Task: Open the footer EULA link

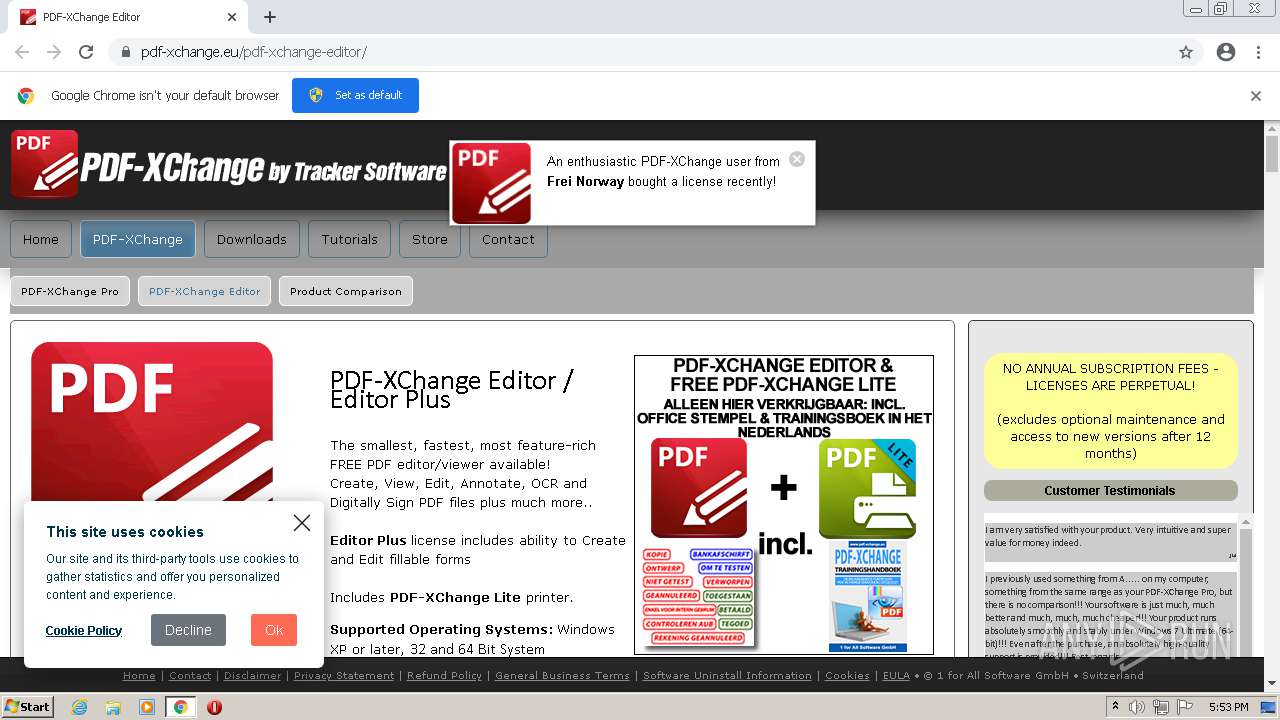Action: (896, 676)
